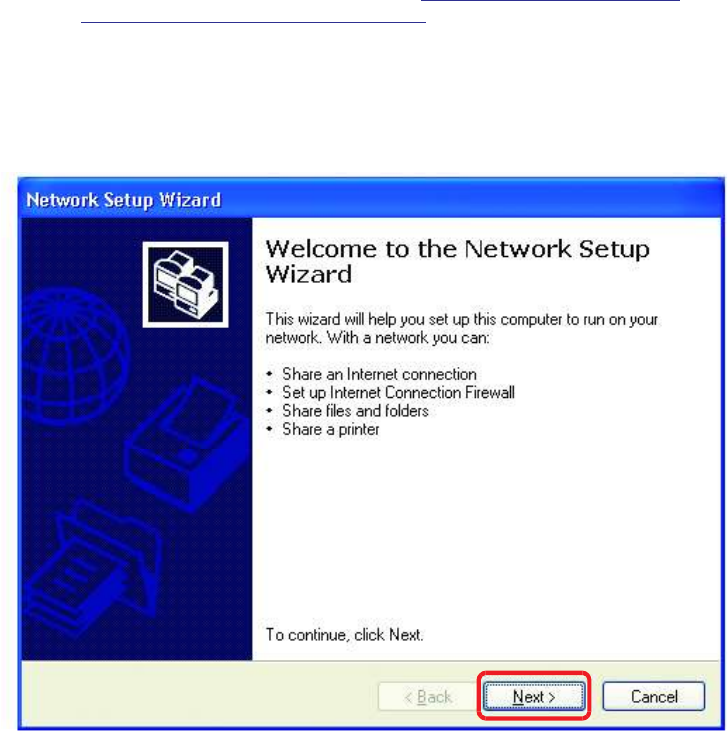Click the To continue, click Next text

click(x=345, y=635)
